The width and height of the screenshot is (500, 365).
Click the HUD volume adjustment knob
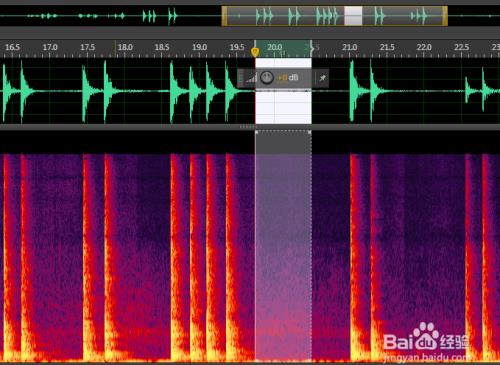click(267, 78)
